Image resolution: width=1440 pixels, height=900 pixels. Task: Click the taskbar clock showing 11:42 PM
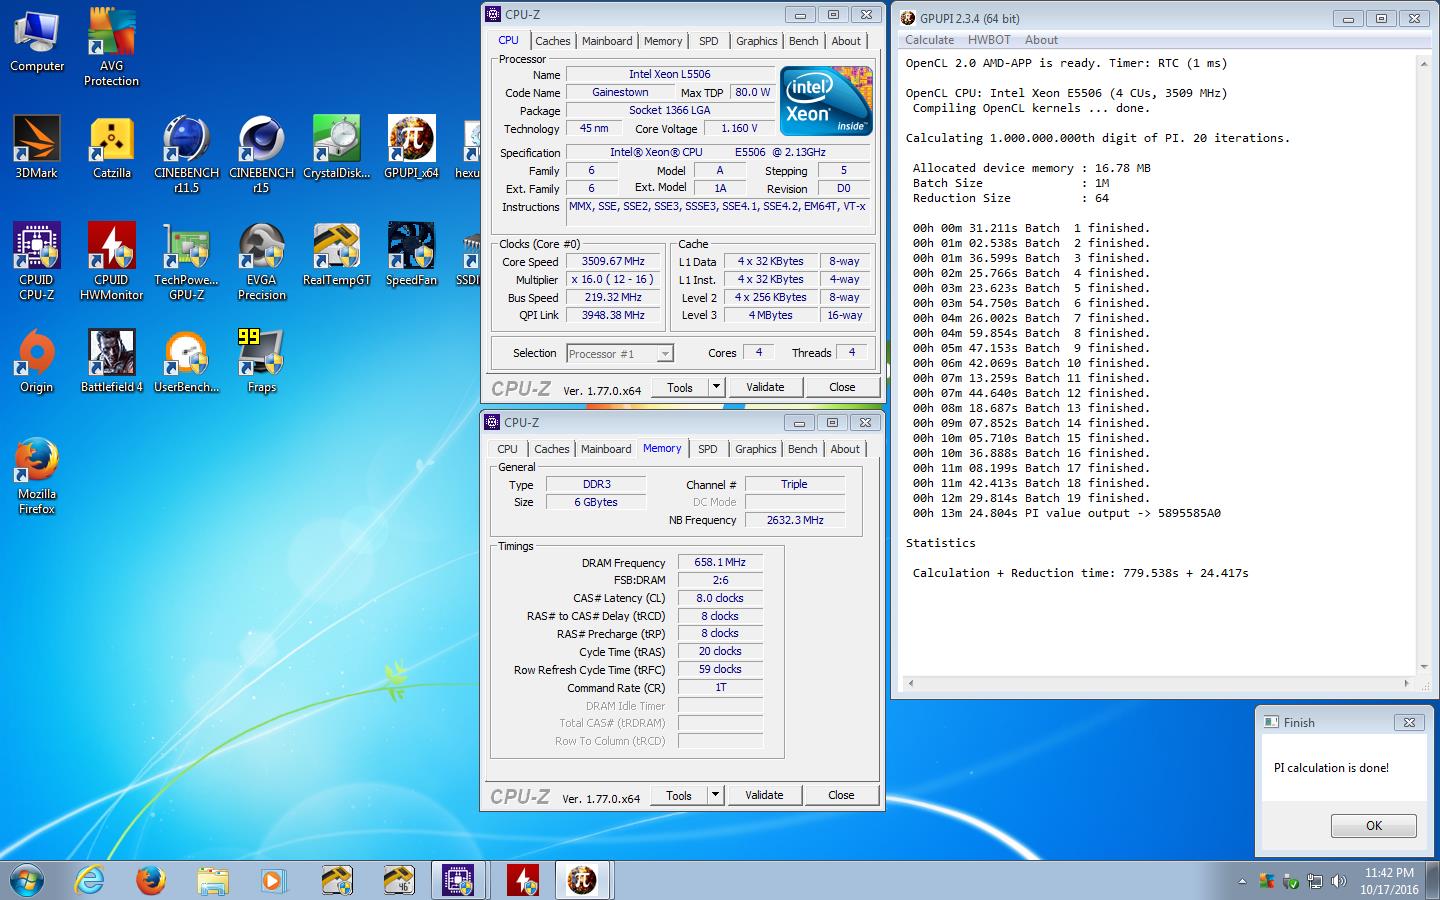[x=1389, y=881]
